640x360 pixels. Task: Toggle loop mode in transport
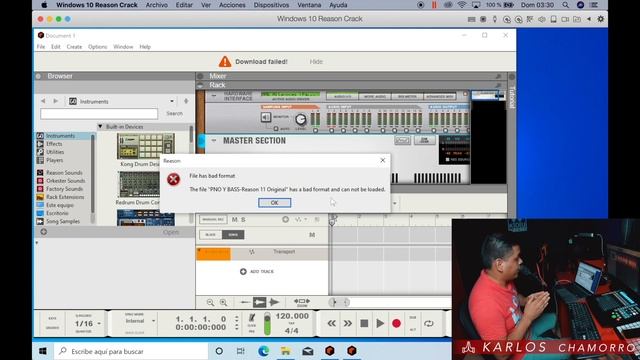[x=429, y=324]
